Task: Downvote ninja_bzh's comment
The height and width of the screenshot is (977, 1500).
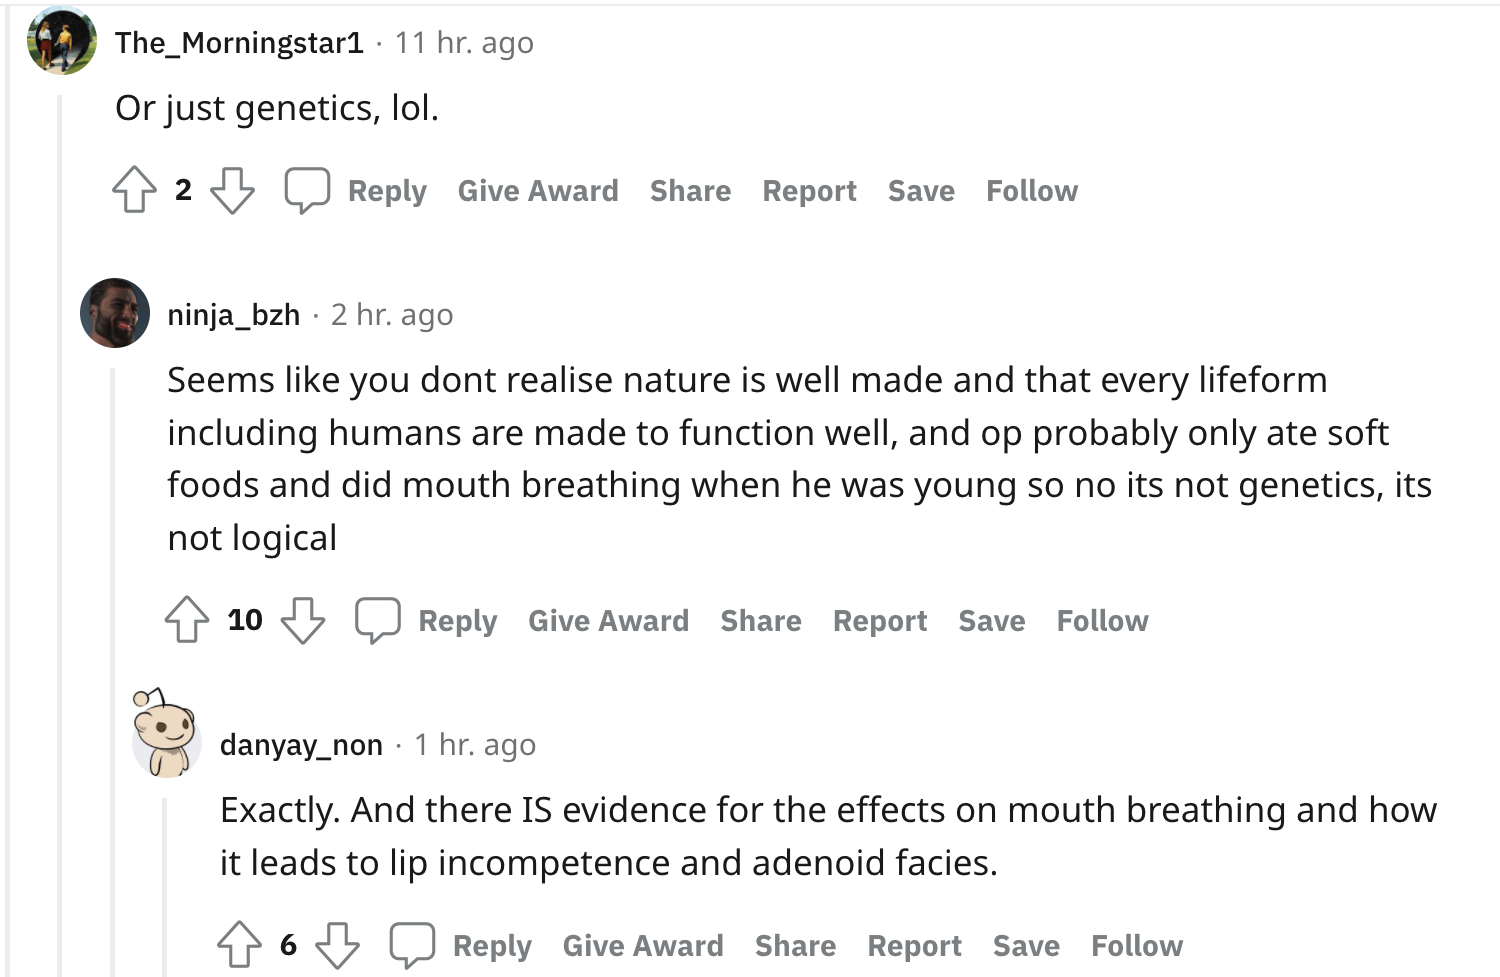Action: pyautogui.click(x=303, y=620)
